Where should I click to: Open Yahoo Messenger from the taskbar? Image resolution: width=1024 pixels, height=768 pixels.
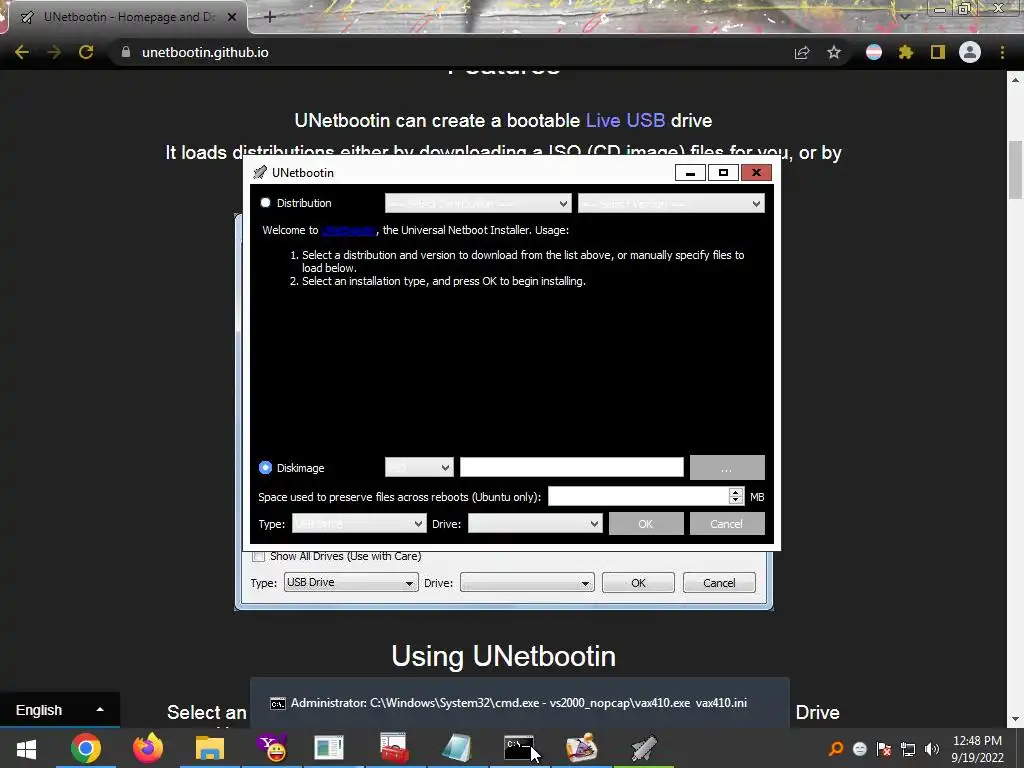tap(271, 748)
